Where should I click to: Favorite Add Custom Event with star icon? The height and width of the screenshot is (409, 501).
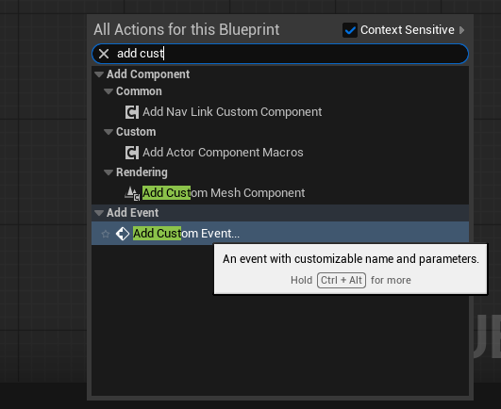click(x=105, y=234)
